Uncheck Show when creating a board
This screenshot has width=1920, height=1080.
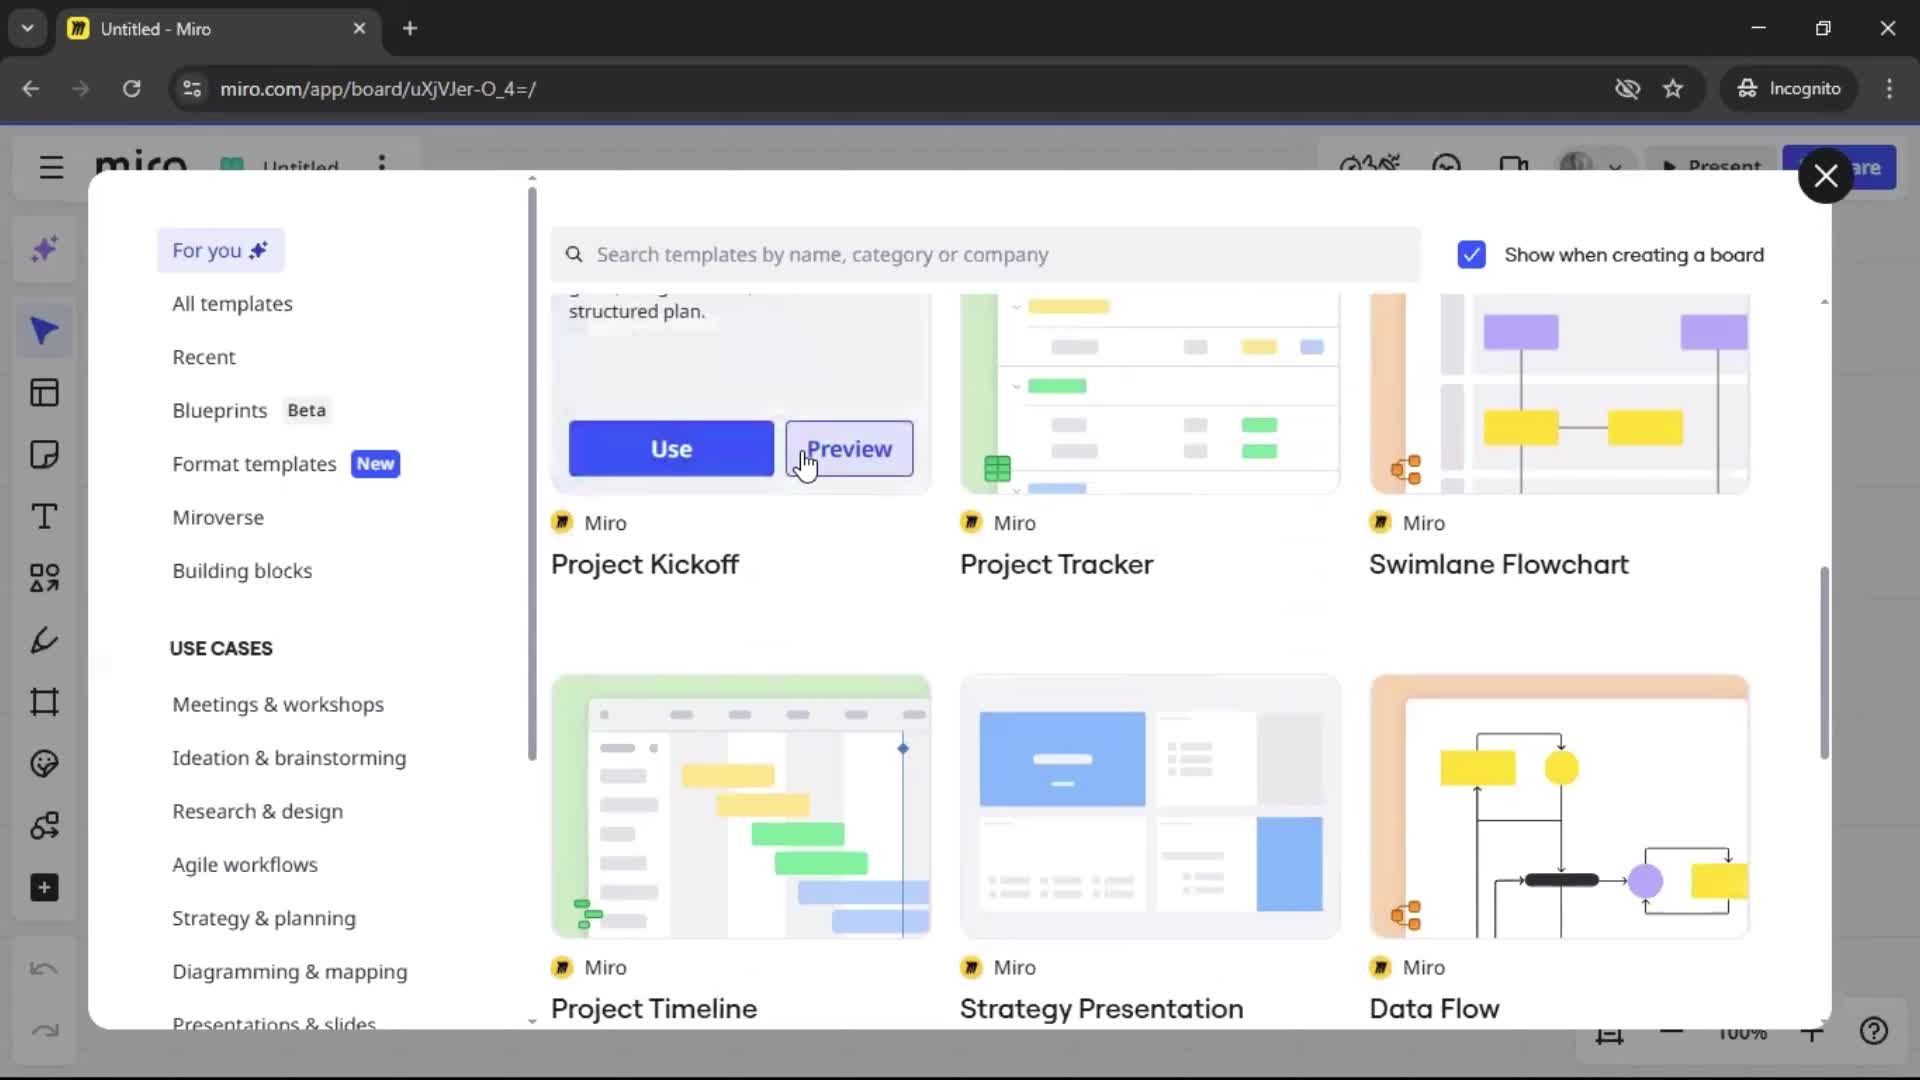click(x=1471, y=255)
